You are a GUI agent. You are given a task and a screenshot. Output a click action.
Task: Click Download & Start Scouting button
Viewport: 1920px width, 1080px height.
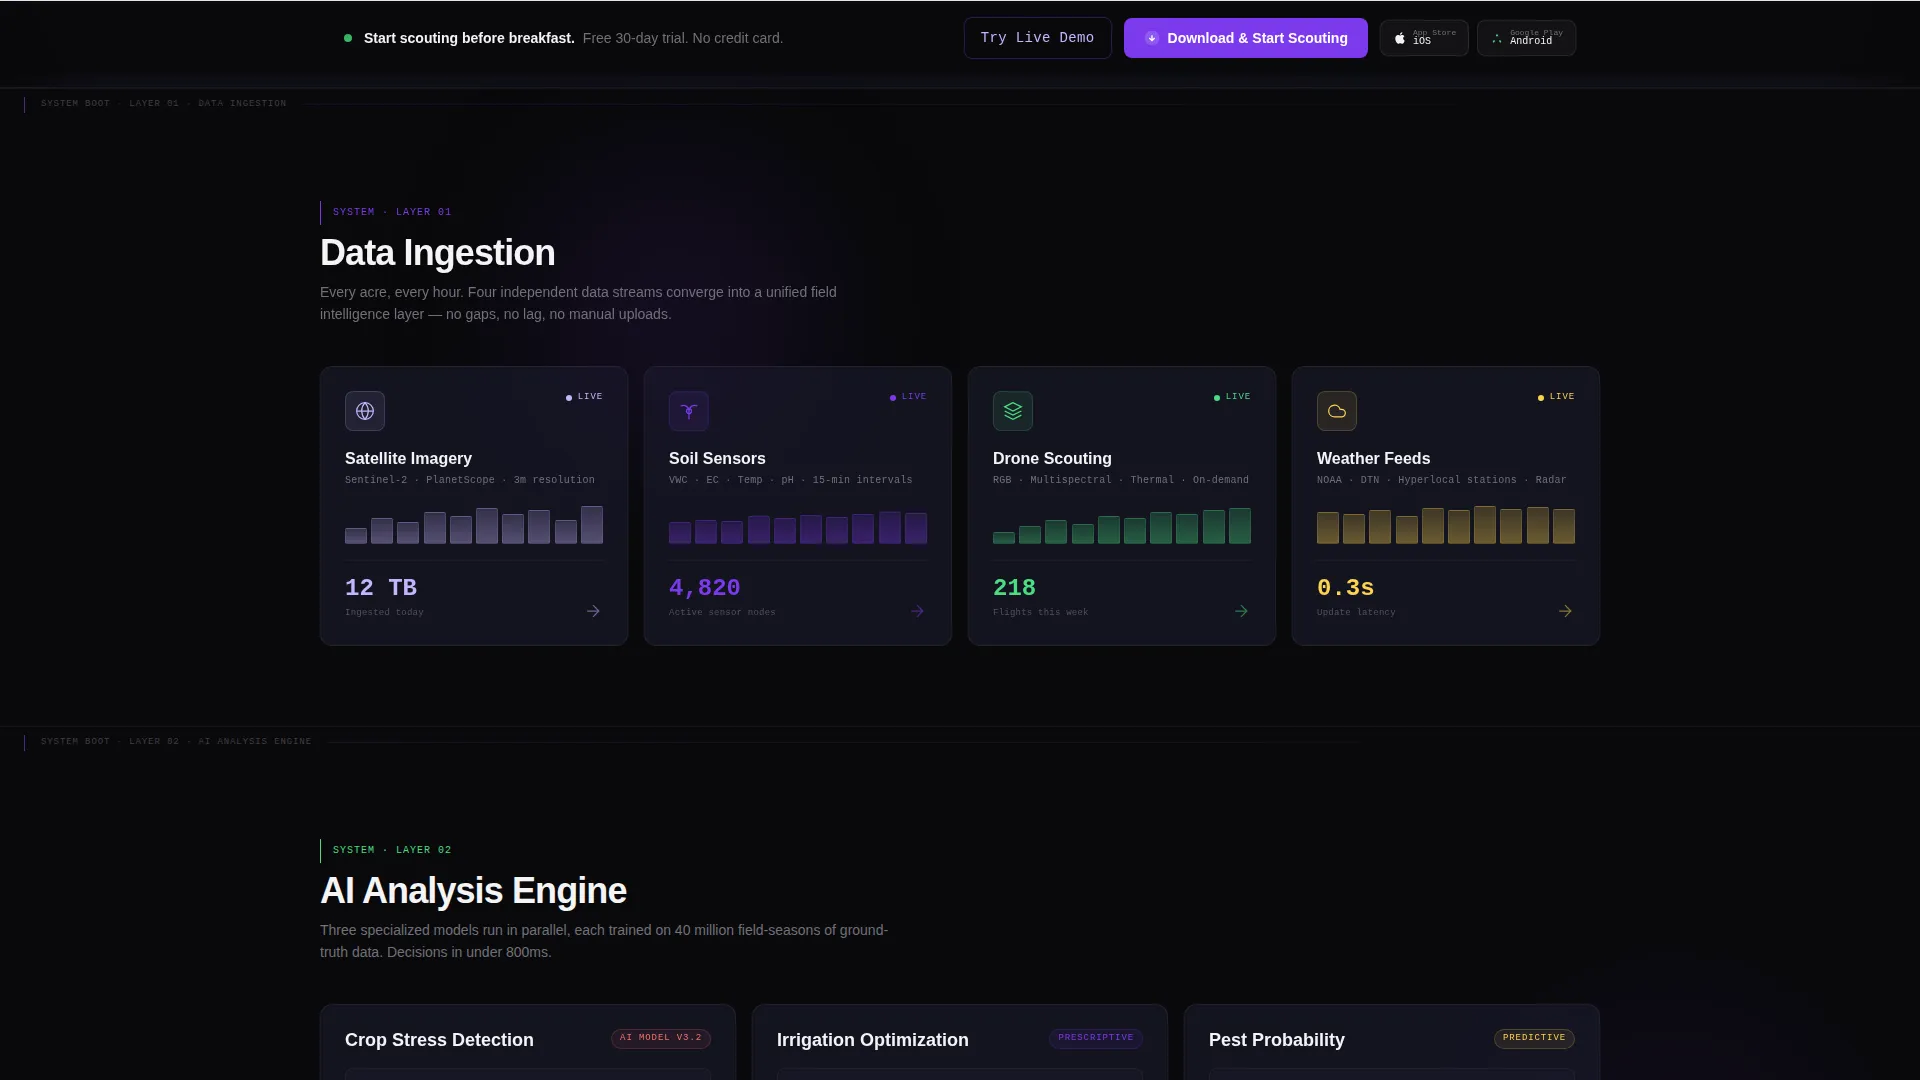(x=1245, y=38)
